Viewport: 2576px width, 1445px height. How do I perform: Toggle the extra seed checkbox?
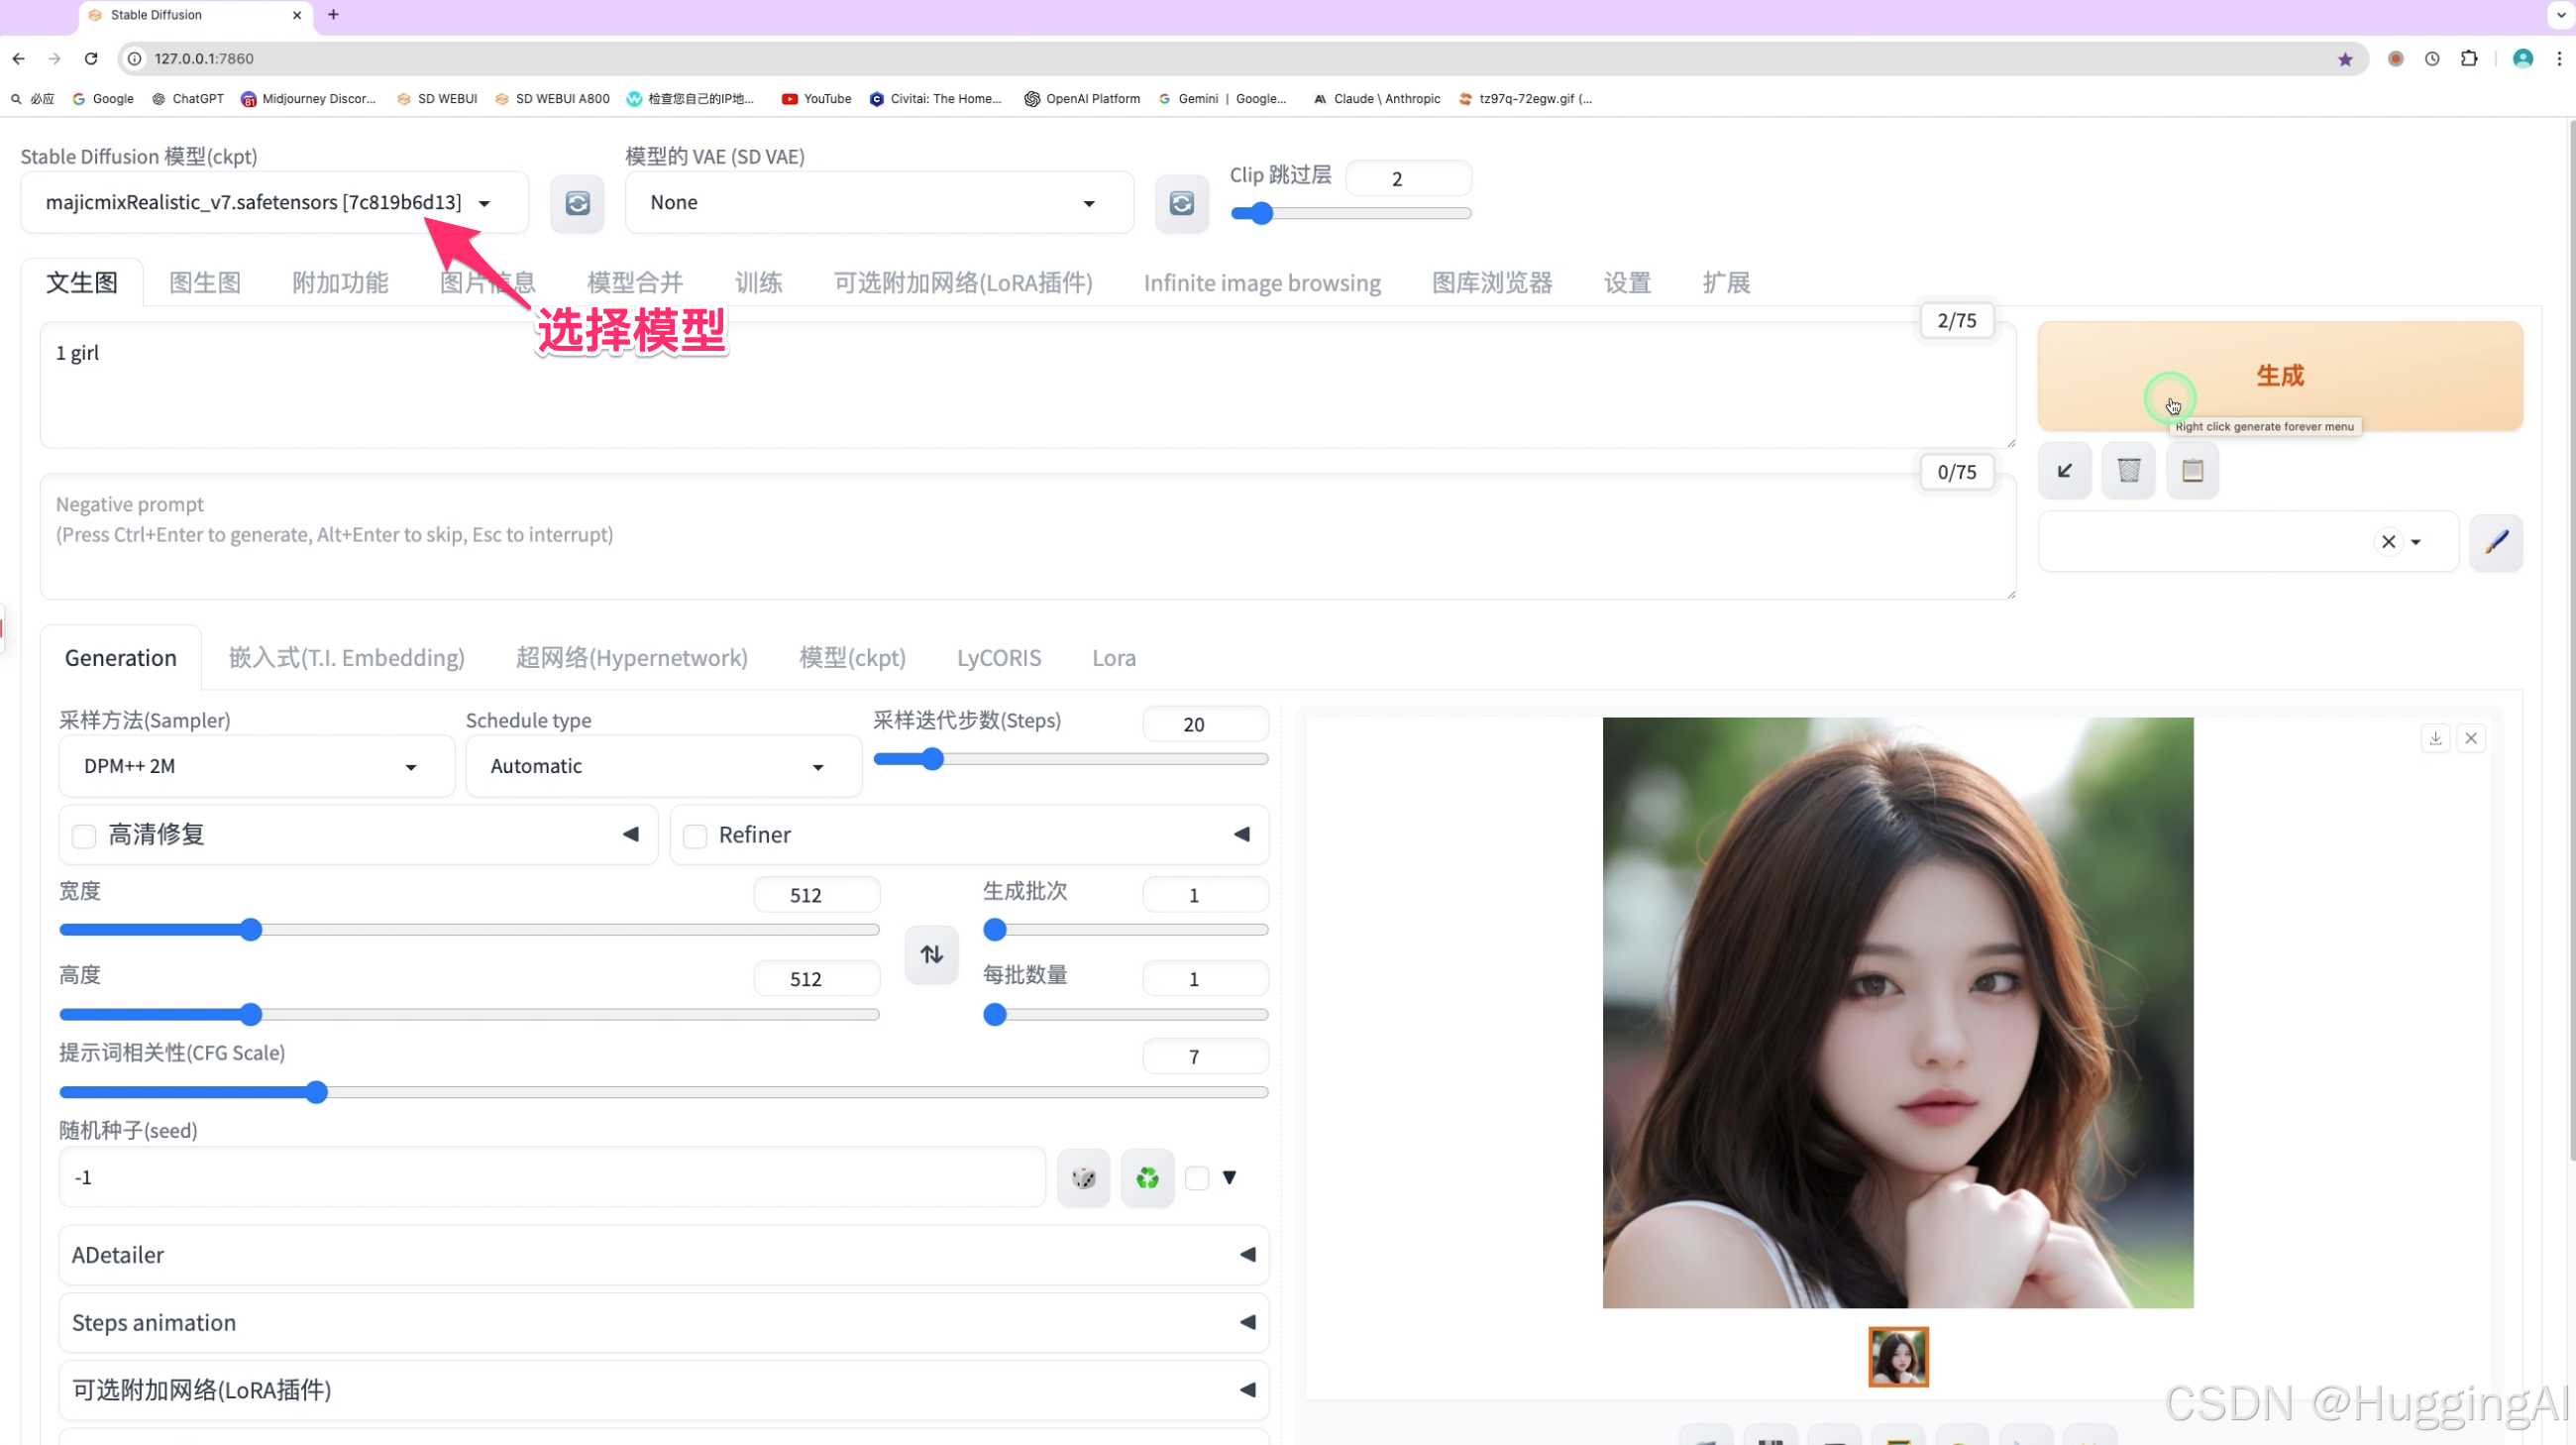tap(1196, 1178)
